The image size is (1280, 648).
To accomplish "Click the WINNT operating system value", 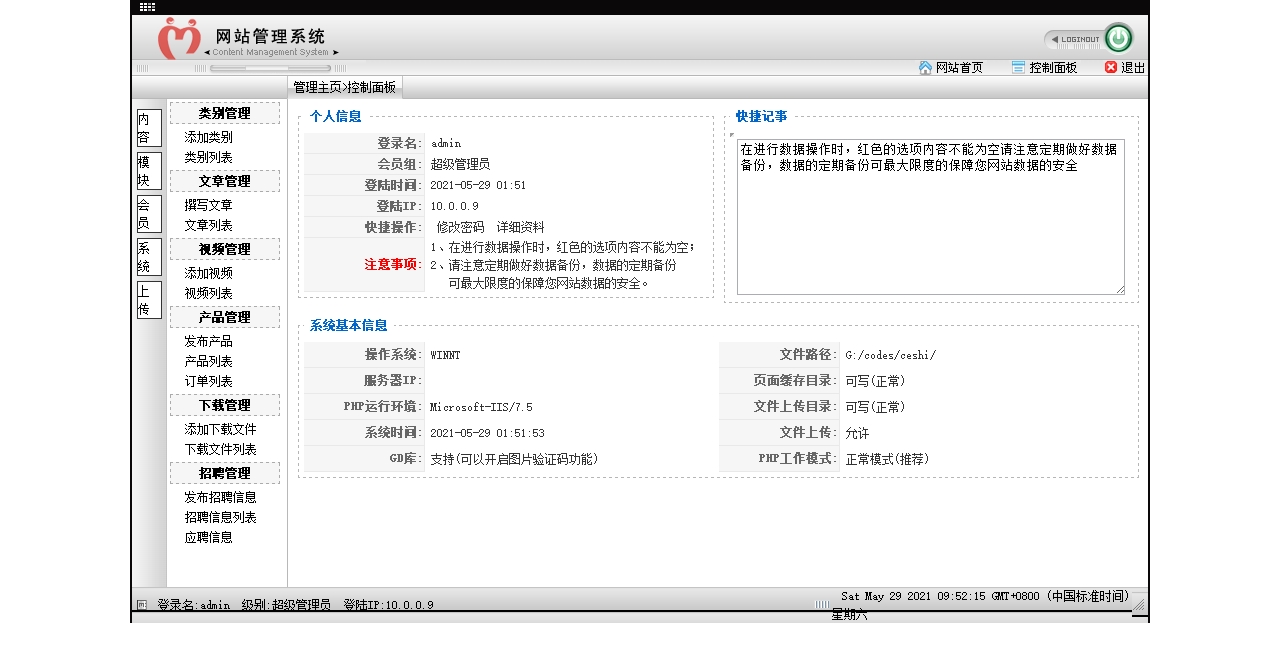I will [x=445, y=355].
